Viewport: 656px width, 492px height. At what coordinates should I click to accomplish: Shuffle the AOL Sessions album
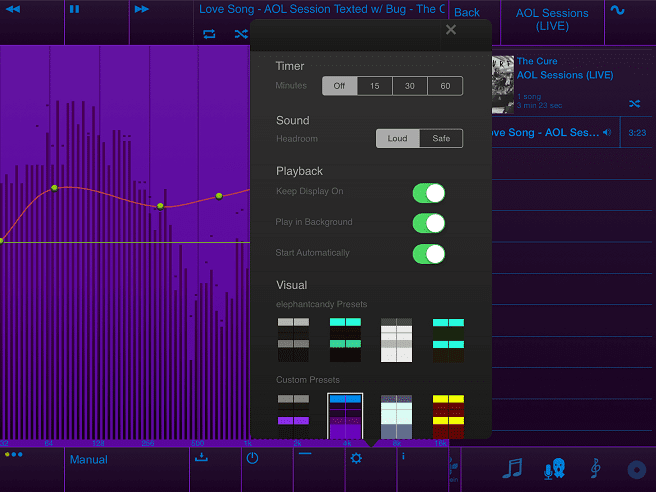[634, 103]
